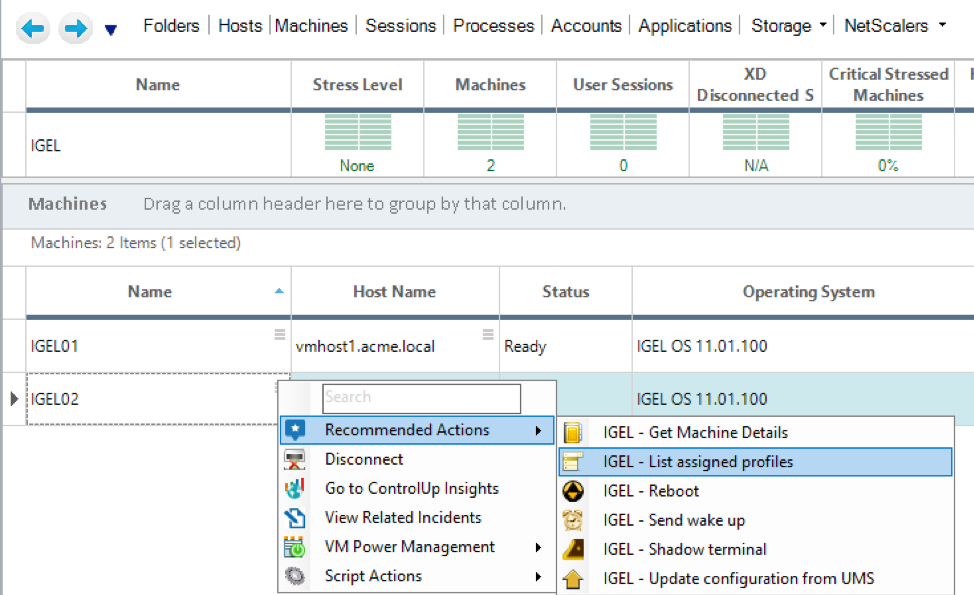The height and width of the screenshot is (595, 974).
Task: Switch to the Sessions view
Action: click(401, 26)
